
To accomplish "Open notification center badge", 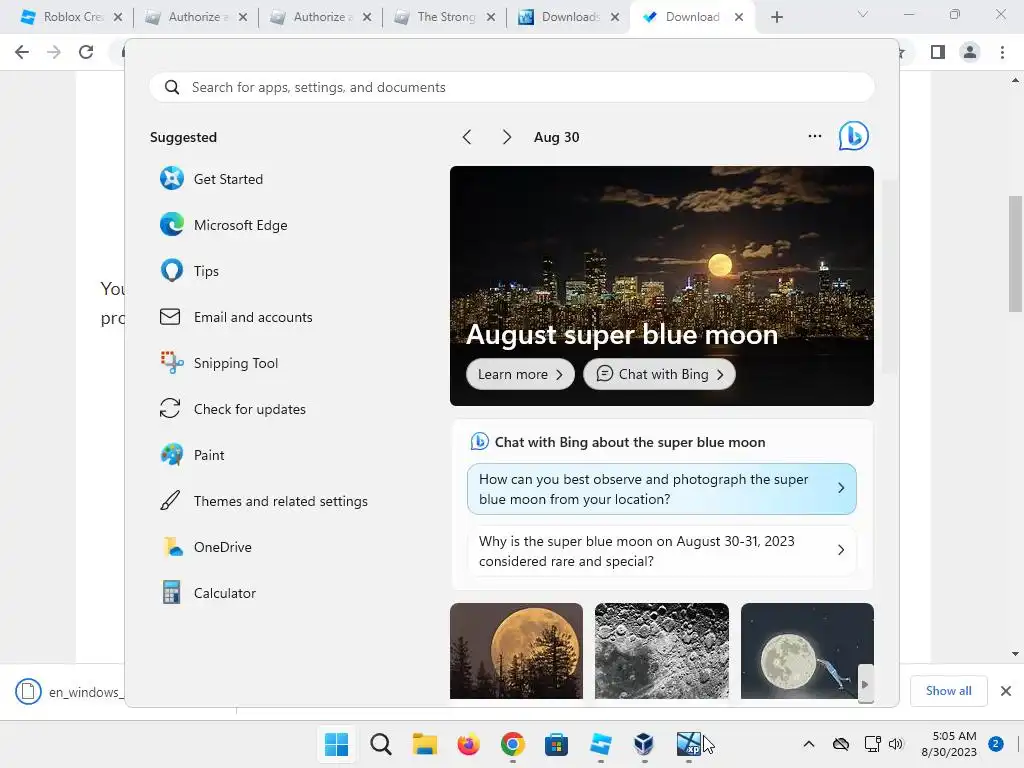I will coord(995,744).
